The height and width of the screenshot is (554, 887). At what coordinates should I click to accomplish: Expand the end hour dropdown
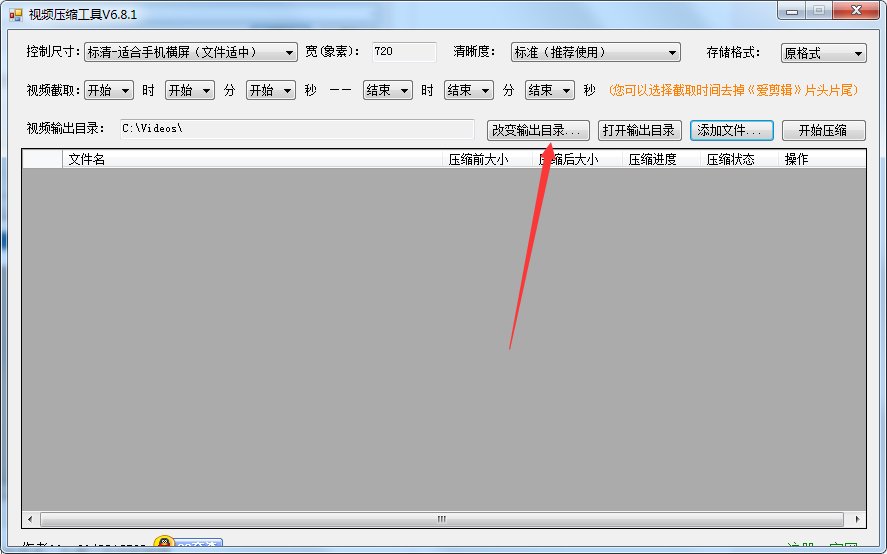(387, 90)
